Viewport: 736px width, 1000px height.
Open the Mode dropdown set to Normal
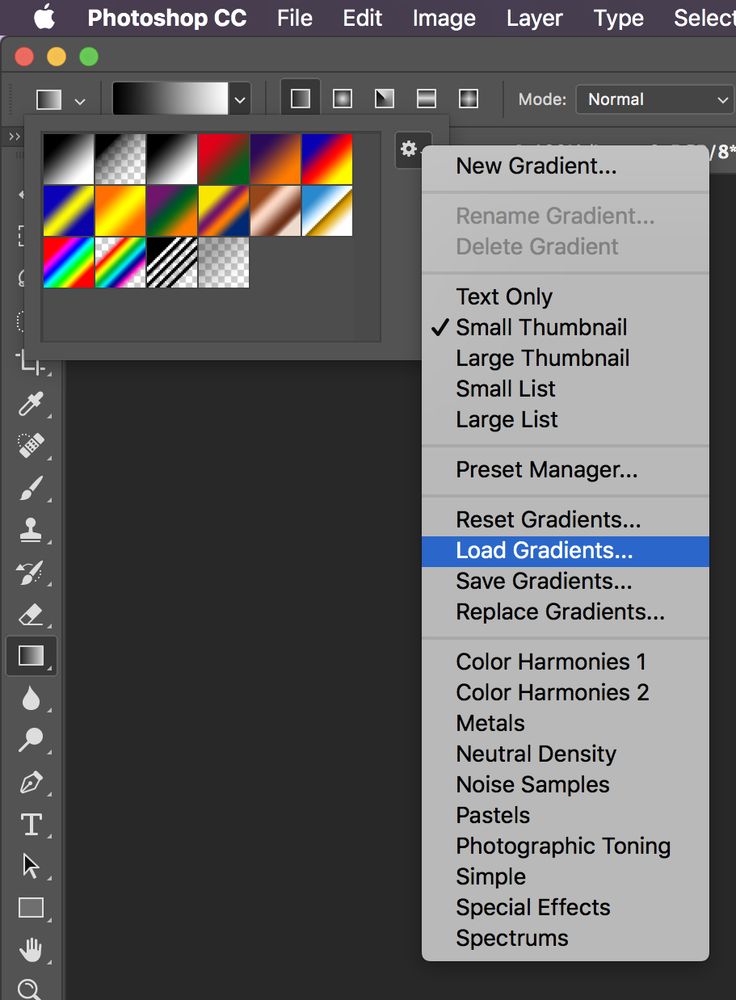654,99
